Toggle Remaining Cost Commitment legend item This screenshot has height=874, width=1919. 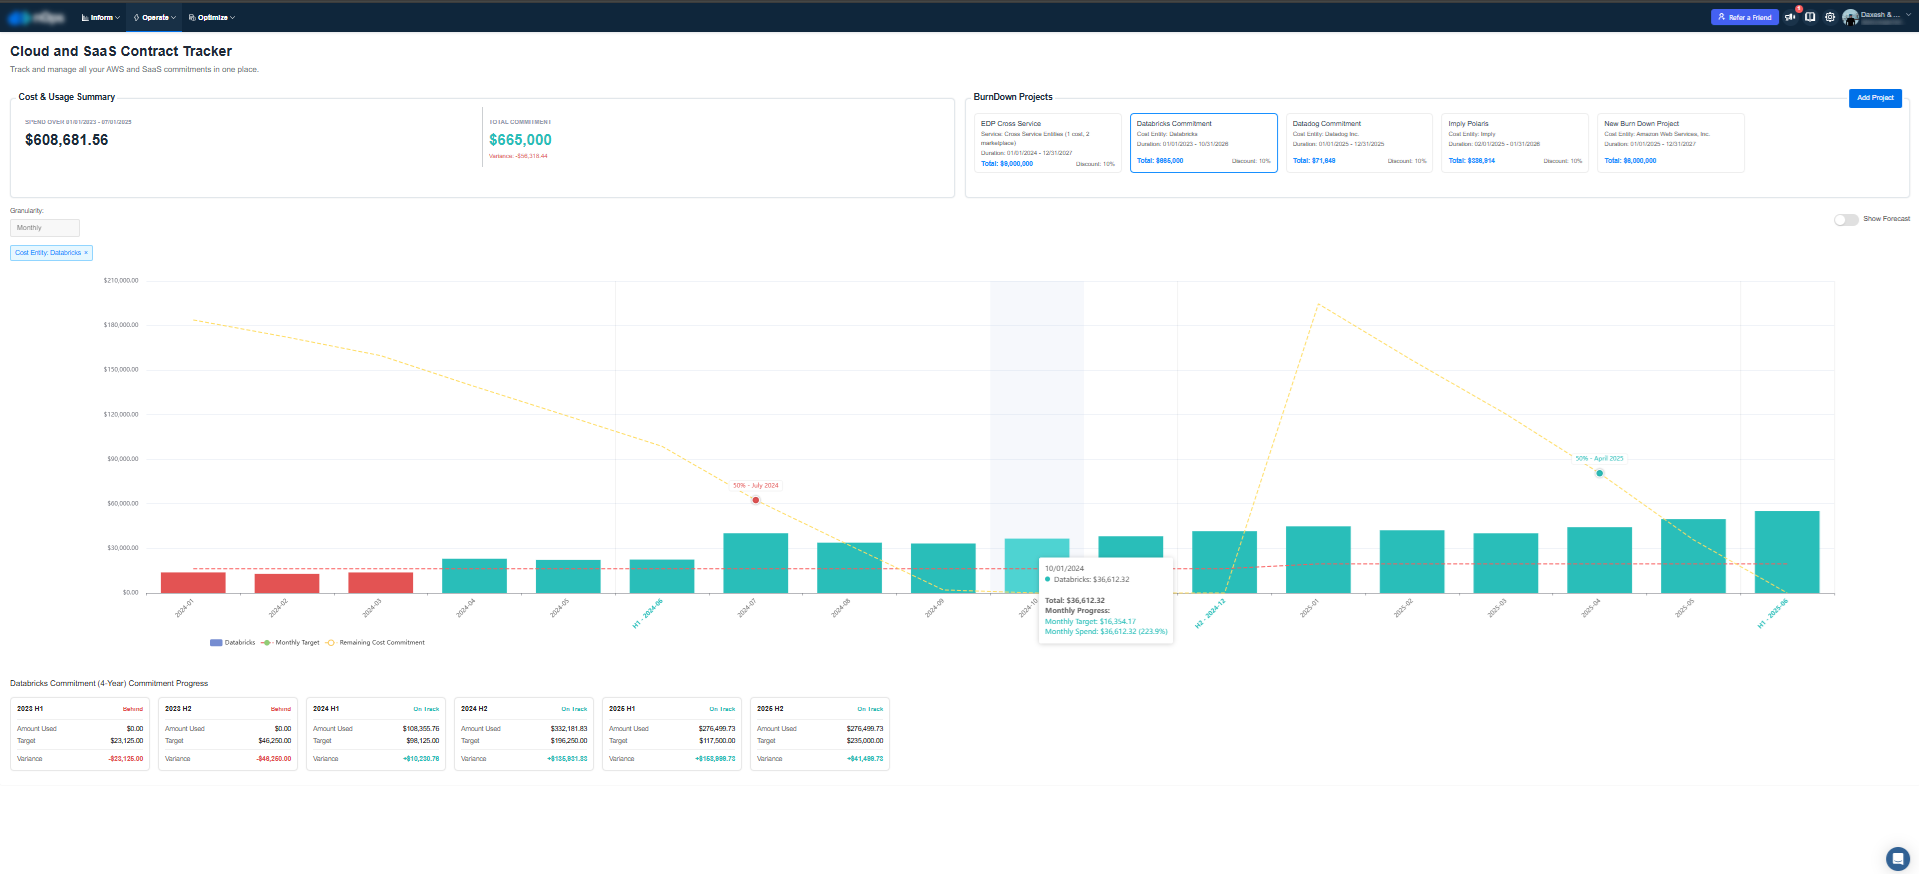pyautogui.click(x=375, y=642)
